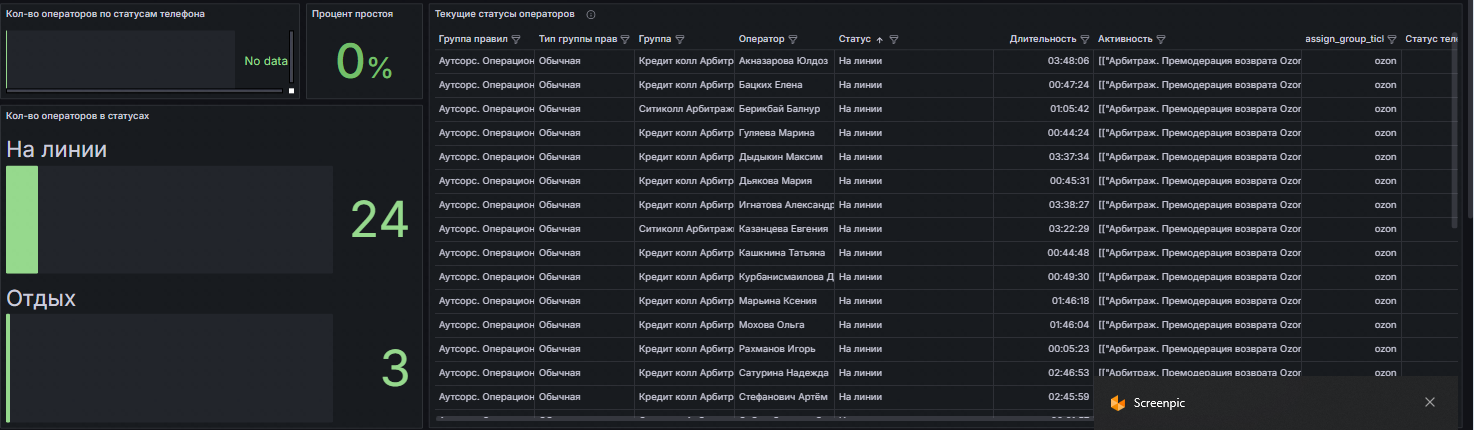Click Ситиколл Арбитраж cell in Казанцева Евгения row
Viewport: 1474px width, 430px height.
(684, 229)
